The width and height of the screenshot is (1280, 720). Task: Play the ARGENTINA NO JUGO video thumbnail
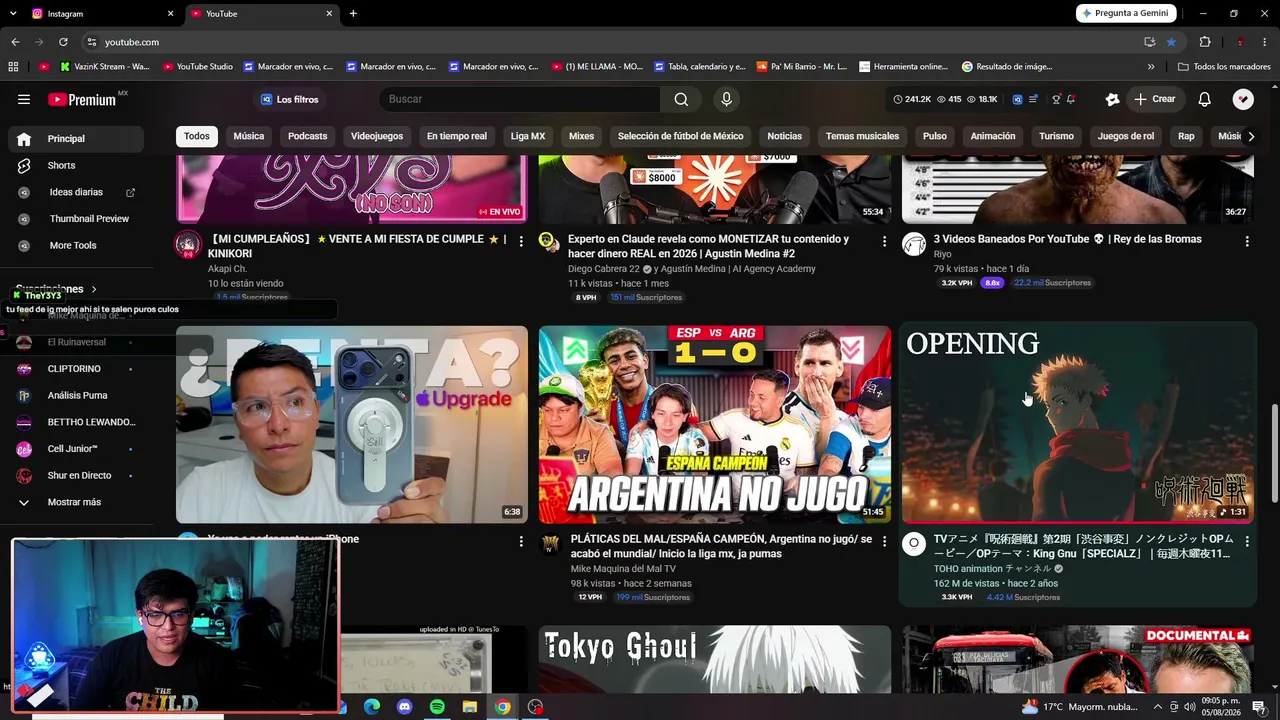[715, 424]
